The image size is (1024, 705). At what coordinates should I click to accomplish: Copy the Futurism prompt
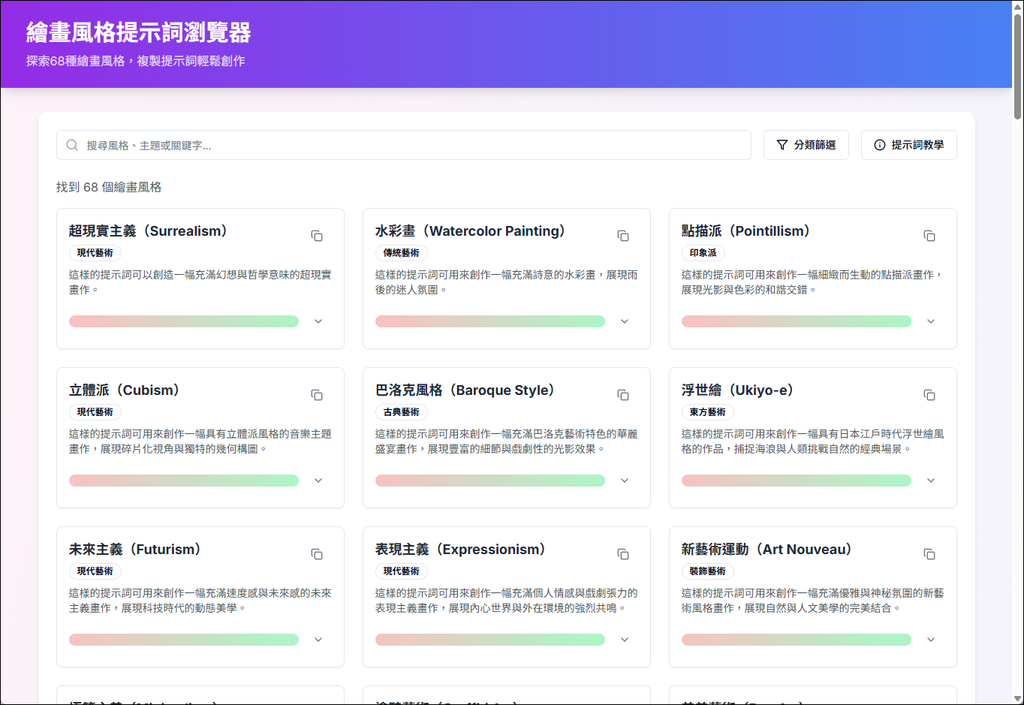(317, 554)
